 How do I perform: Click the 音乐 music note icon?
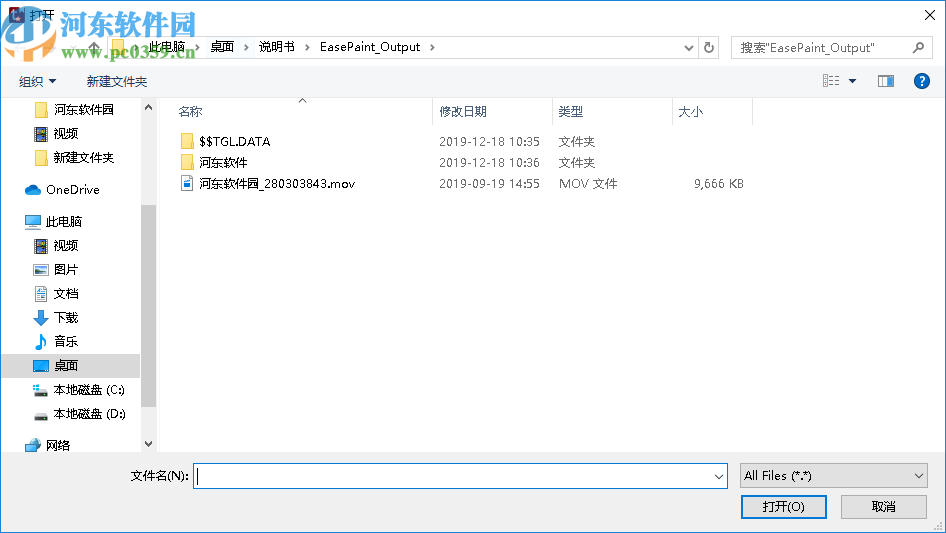click(40, 342)
